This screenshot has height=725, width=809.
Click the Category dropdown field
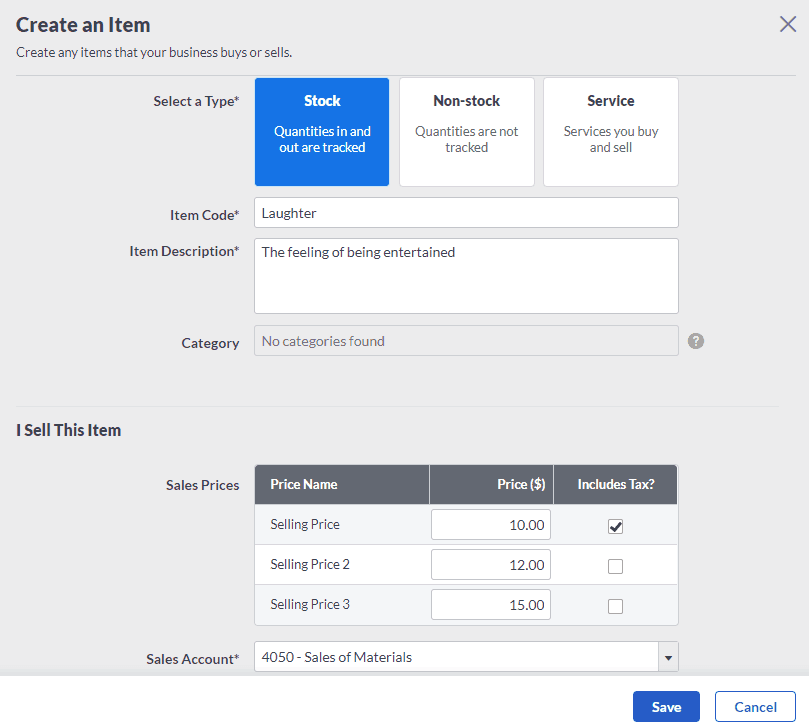[x=466, y=341]
